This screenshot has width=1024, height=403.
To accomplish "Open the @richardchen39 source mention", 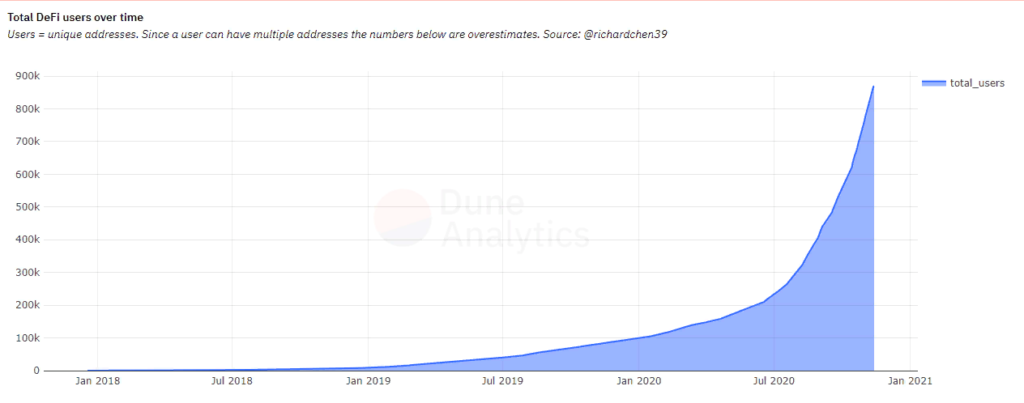I will (x=628, y=35).
